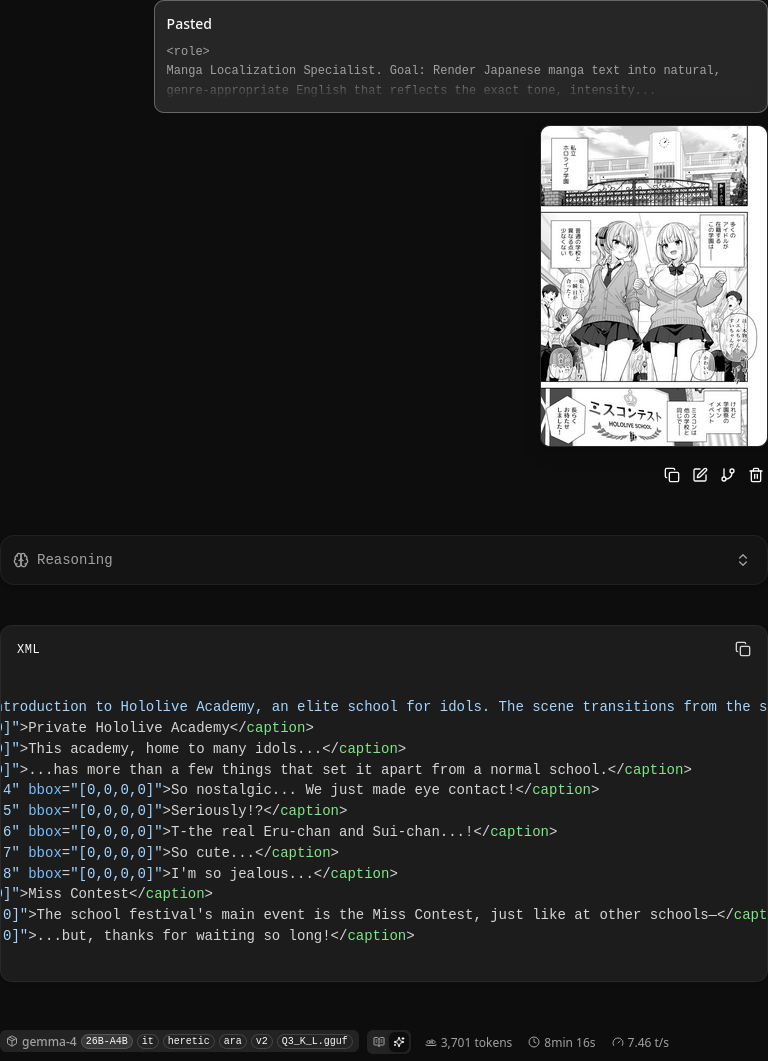The height and width of the screenshot is (1061, 768).
Task: Click the 'So cute...' caption line
Action: 170,853
